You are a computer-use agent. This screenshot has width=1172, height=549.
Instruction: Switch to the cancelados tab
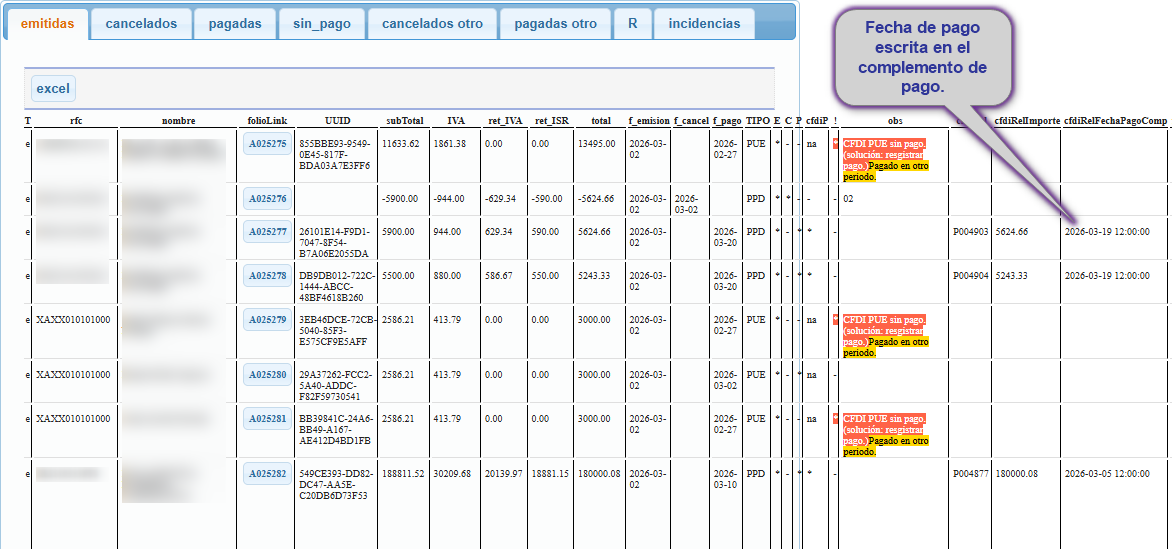(x=141, y=24)
